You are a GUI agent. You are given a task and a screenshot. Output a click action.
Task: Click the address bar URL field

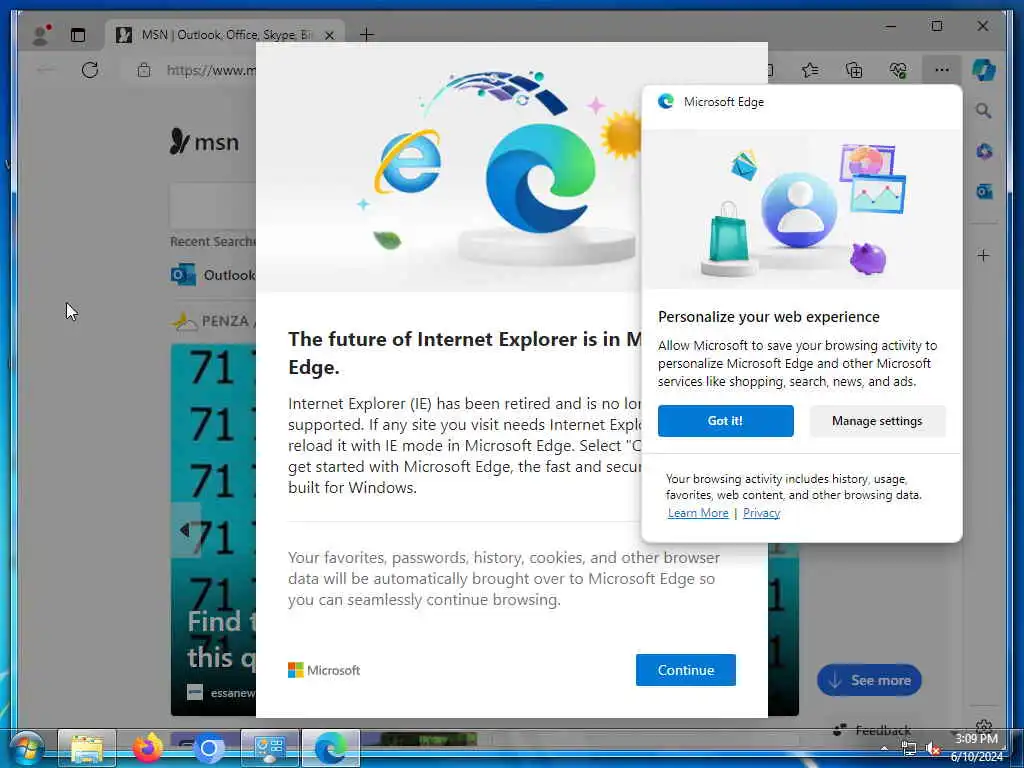point(210,70)
